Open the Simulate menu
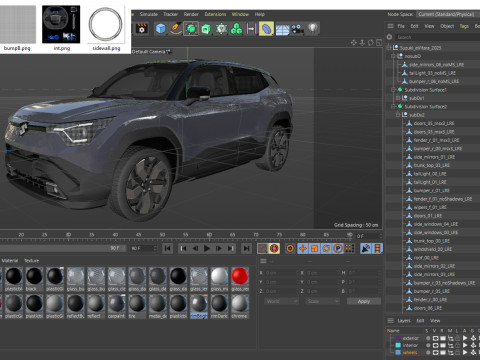 148,14
